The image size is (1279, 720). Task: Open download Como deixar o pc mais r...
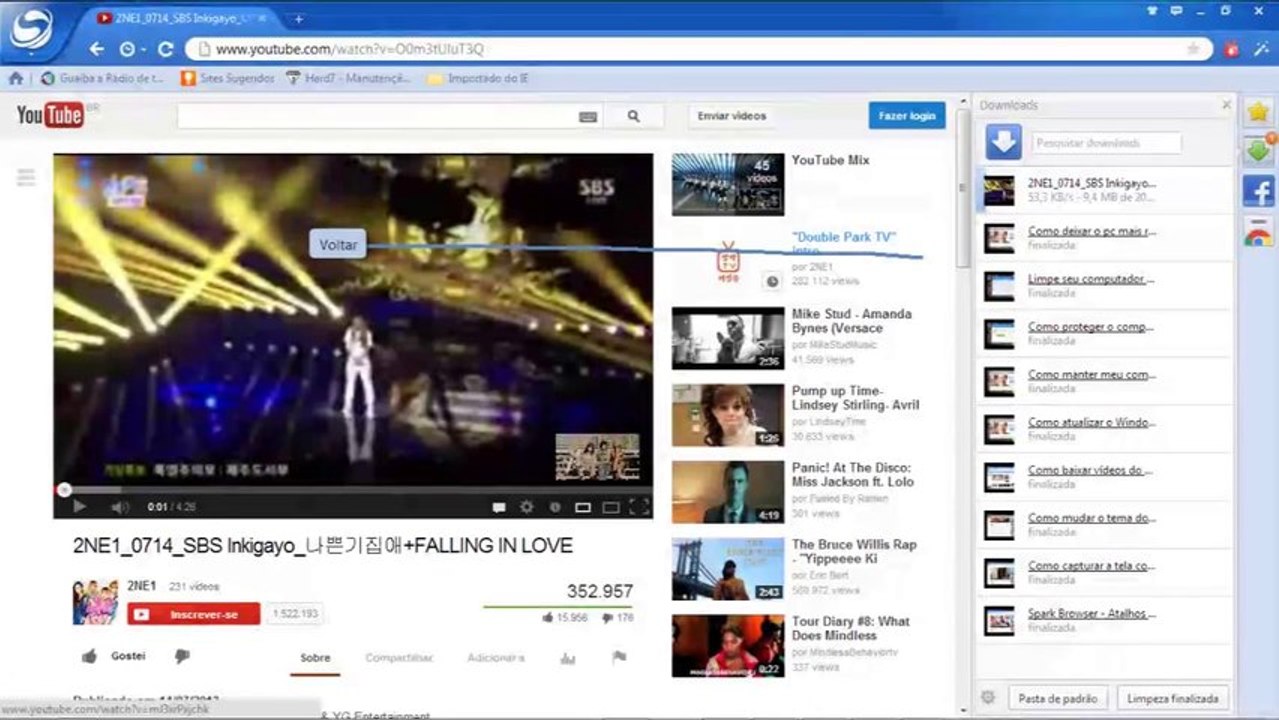pyautogui.click(x=1092, y=231)
